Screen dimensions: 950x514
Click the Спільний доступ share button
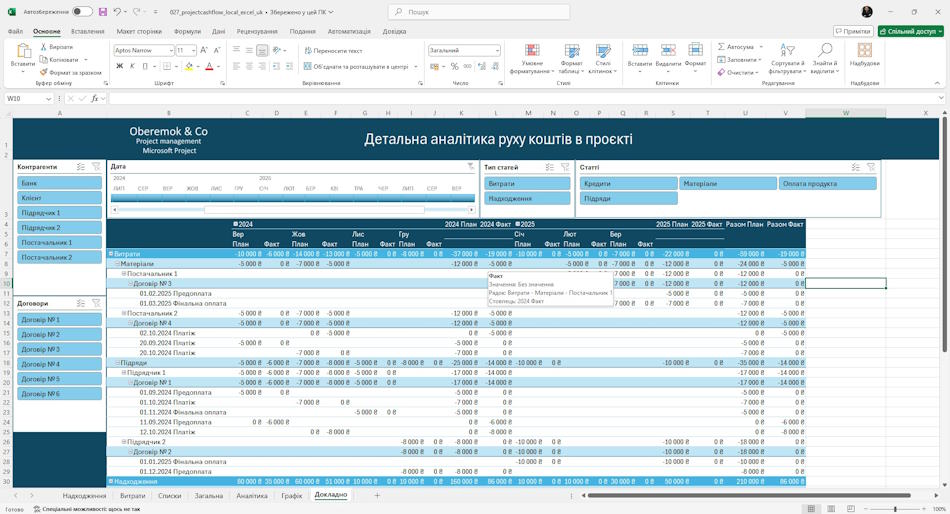[911, 31]
